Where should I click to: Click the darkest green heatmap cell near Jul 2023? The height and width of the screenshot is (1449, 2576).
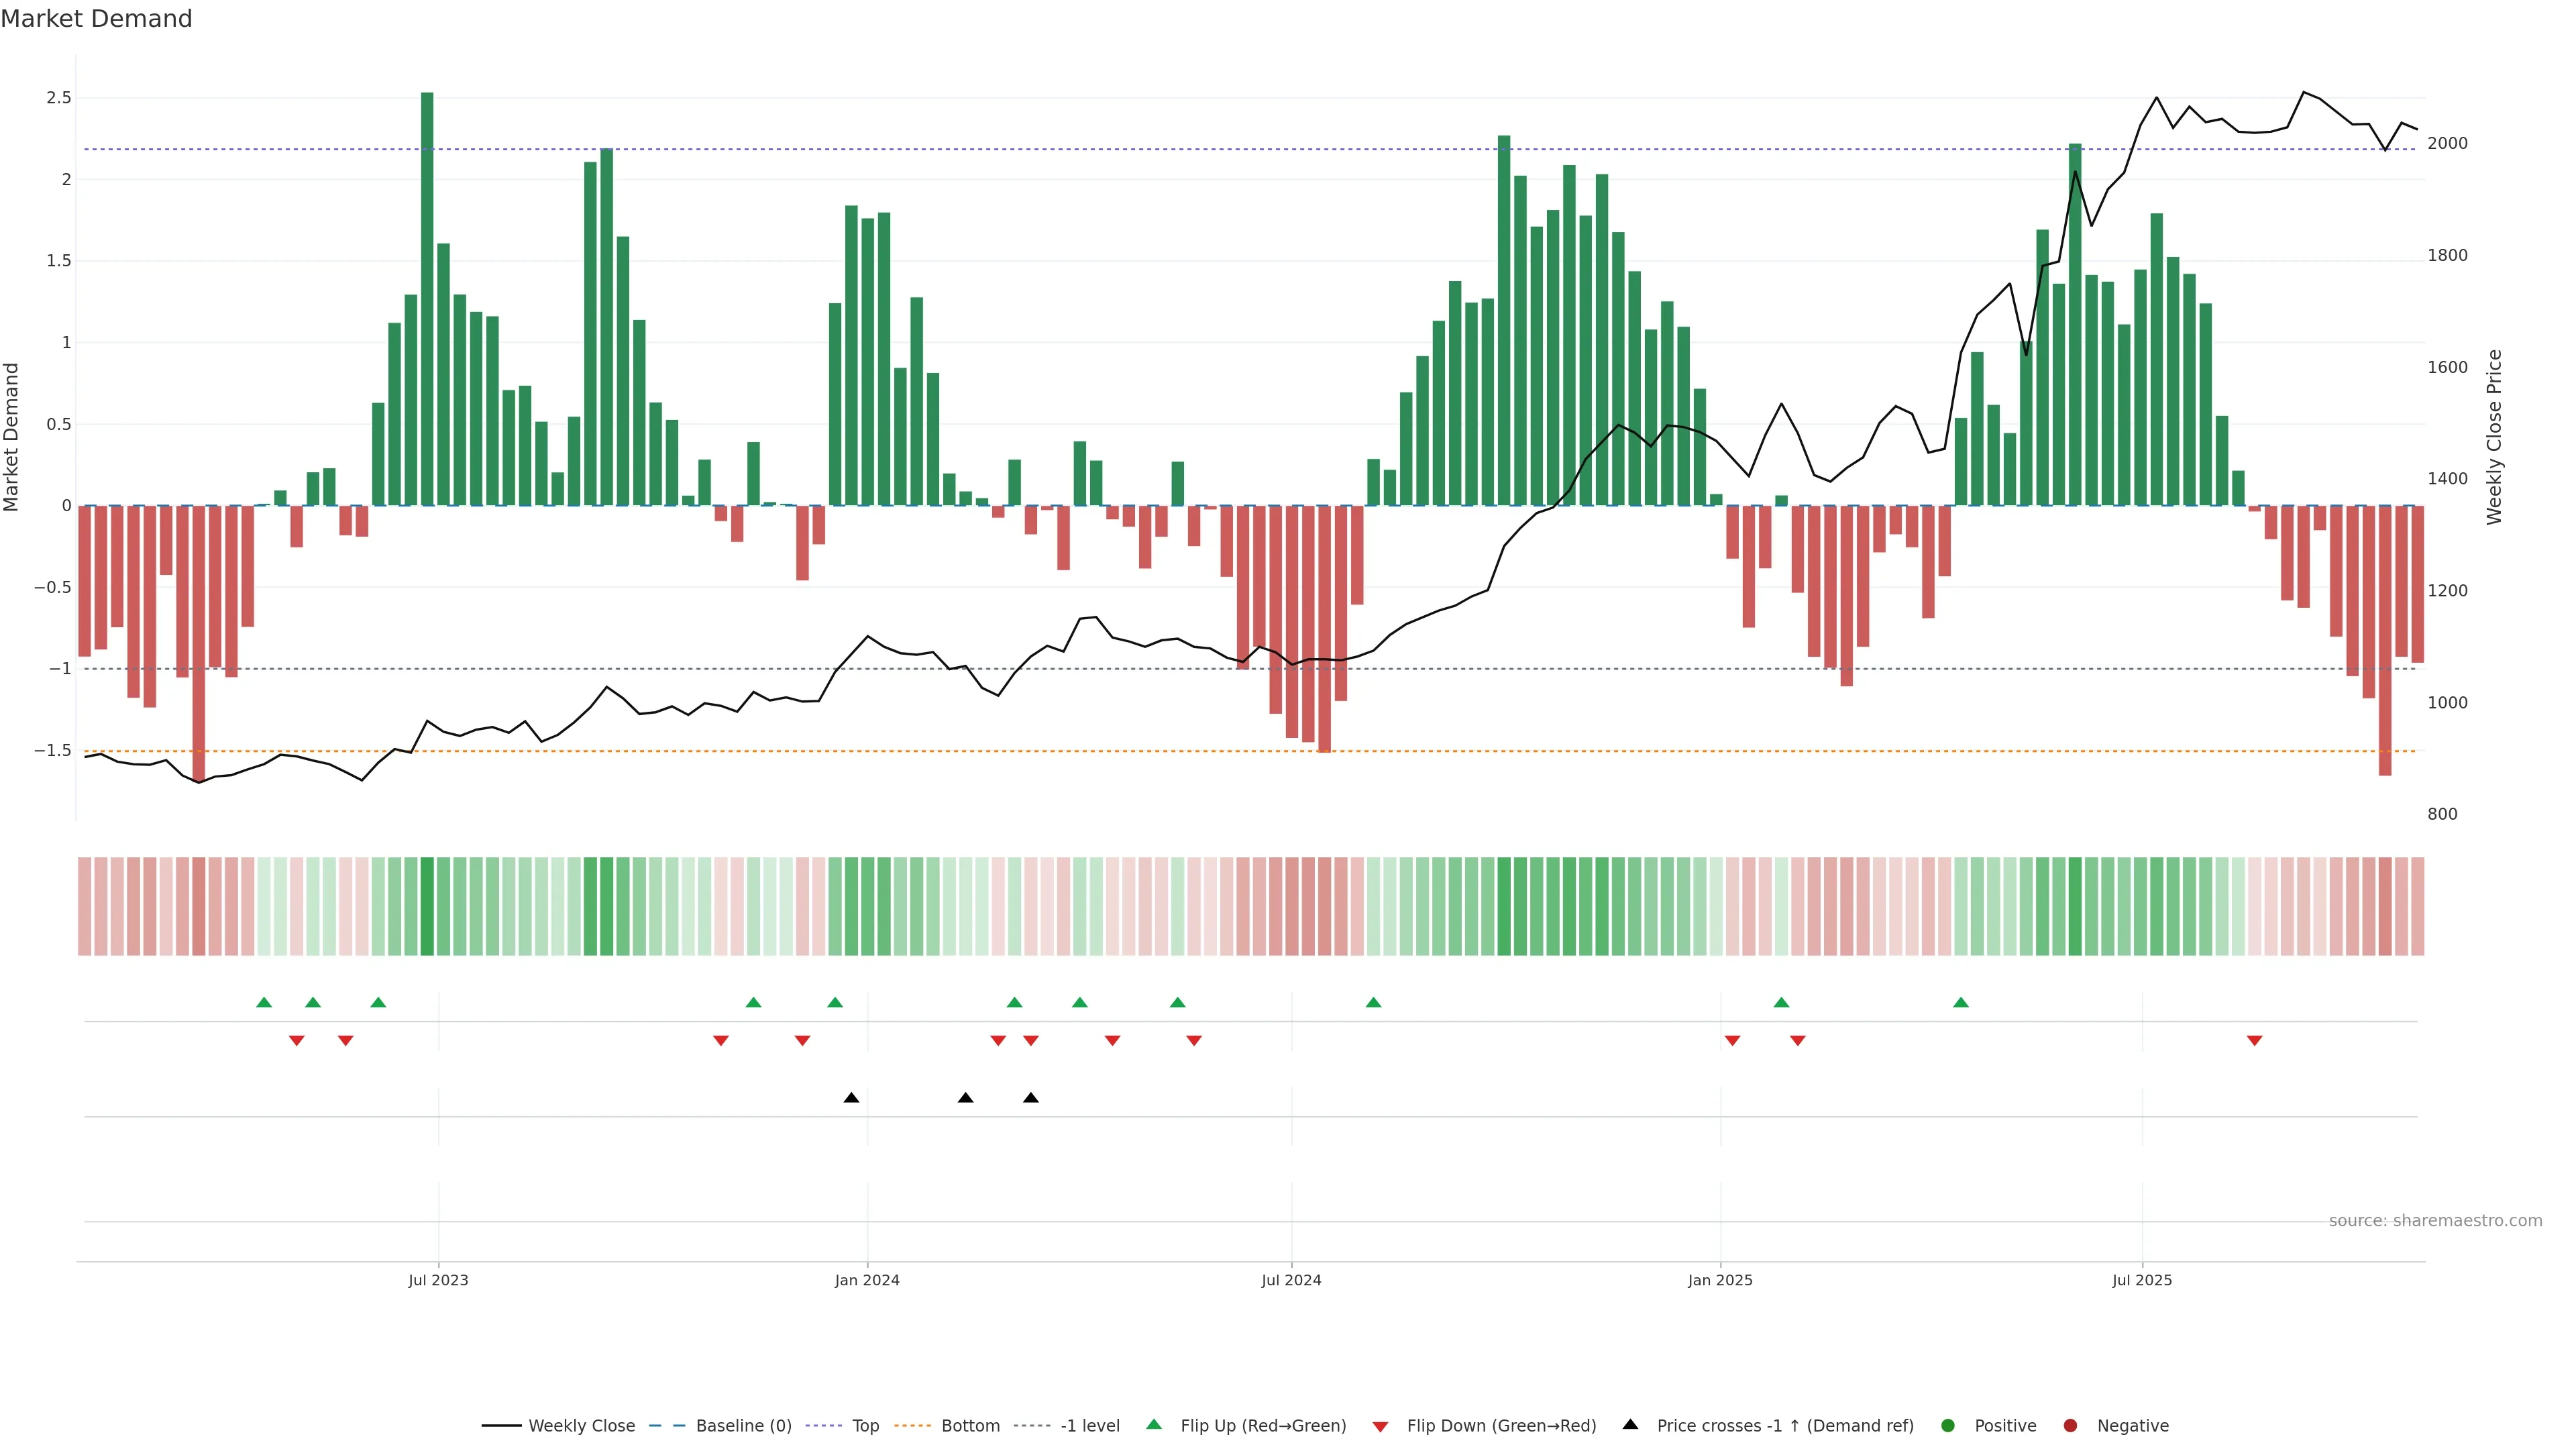427,906
